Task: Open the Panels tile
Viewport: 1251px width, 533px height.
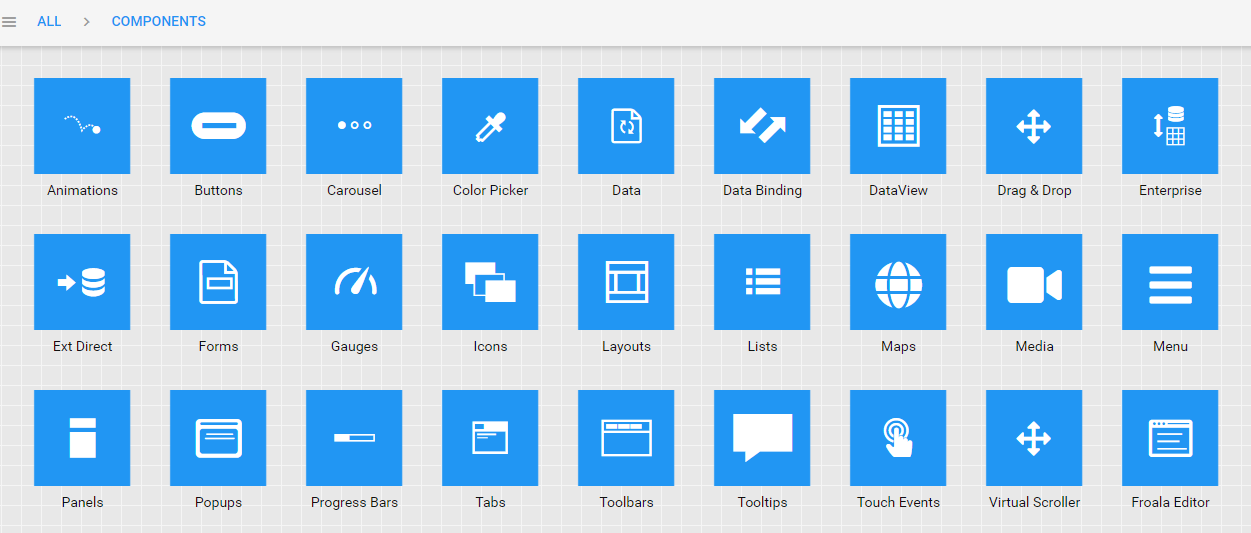Action: coord(82,438)
